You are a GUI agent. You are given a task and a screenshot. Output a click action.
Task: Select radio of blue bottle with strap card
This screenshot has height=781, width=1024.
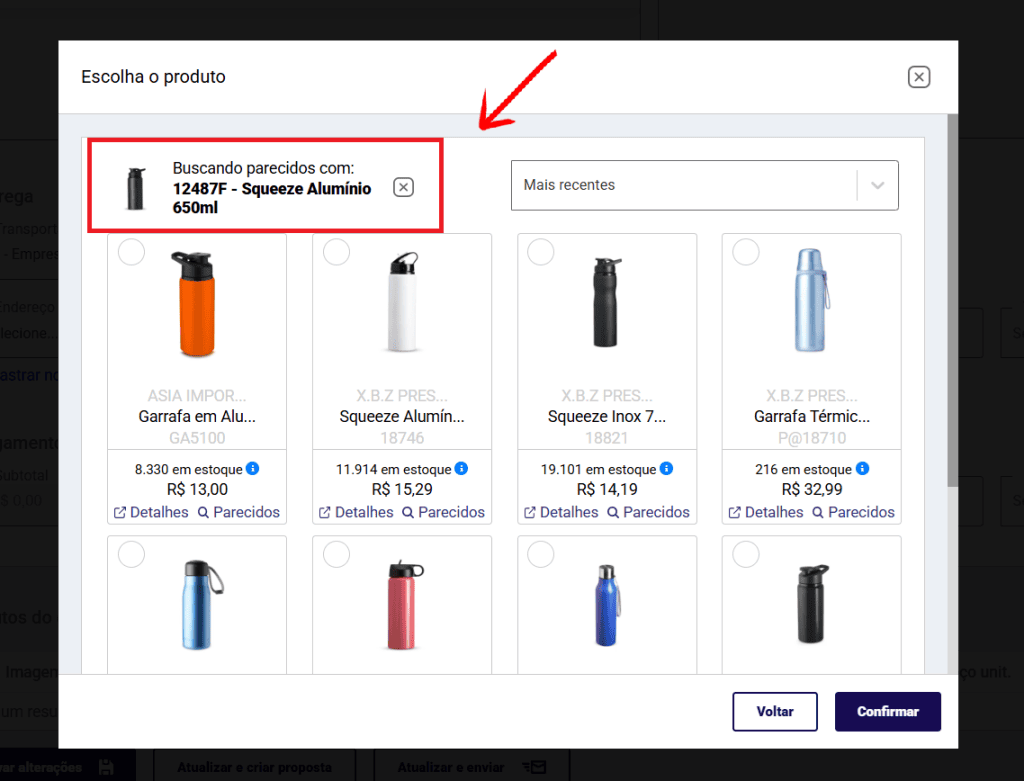pos(131,554)
